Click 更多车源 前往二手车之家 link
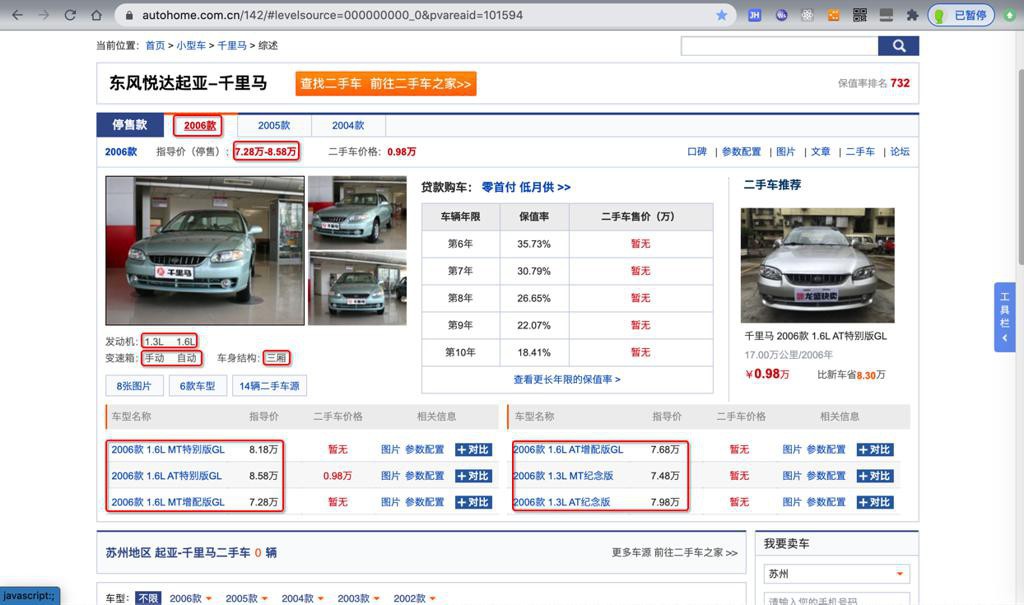1024x605 pixels. point(675,553)
